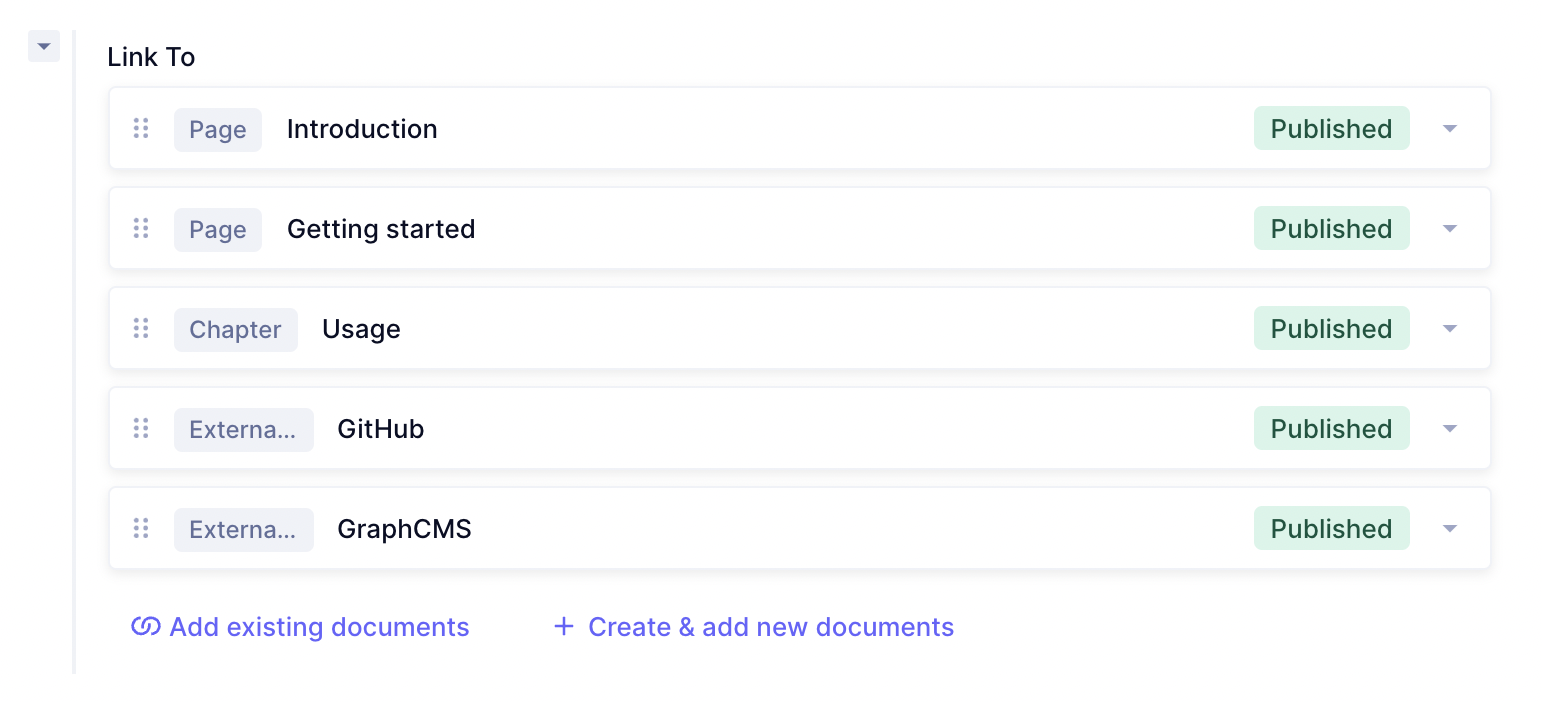Click the drag handle on Introduction row
The image size is (1542, 702).
pyautogui.click(x=141, y=128)
